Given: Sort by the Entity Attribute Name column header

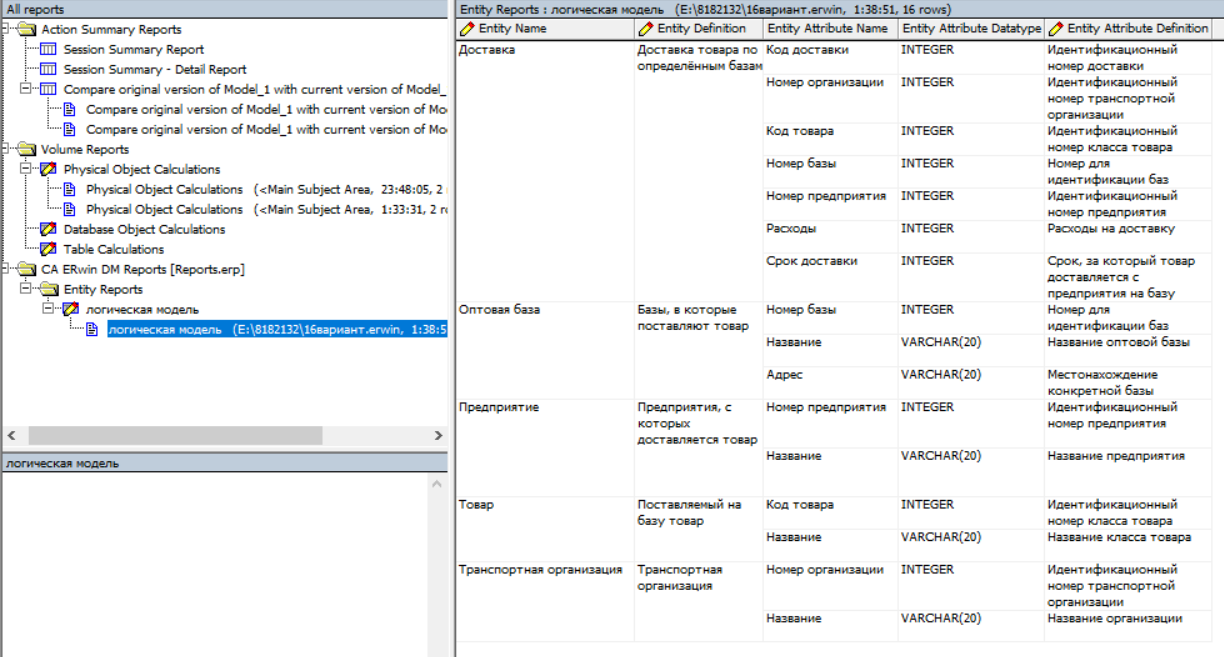Looking at the screenshot, I should tap(828, 29).
